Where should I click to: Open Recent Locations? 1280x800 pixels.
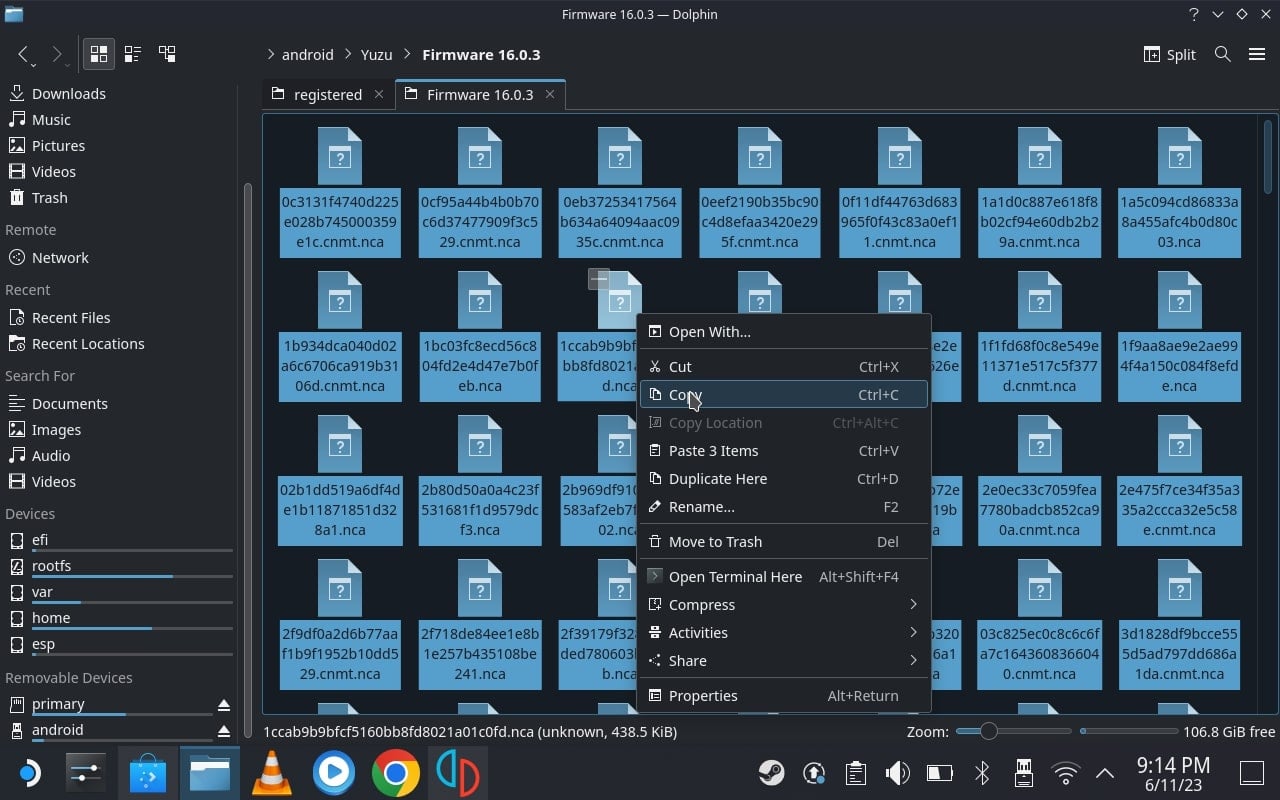(88, 343)
